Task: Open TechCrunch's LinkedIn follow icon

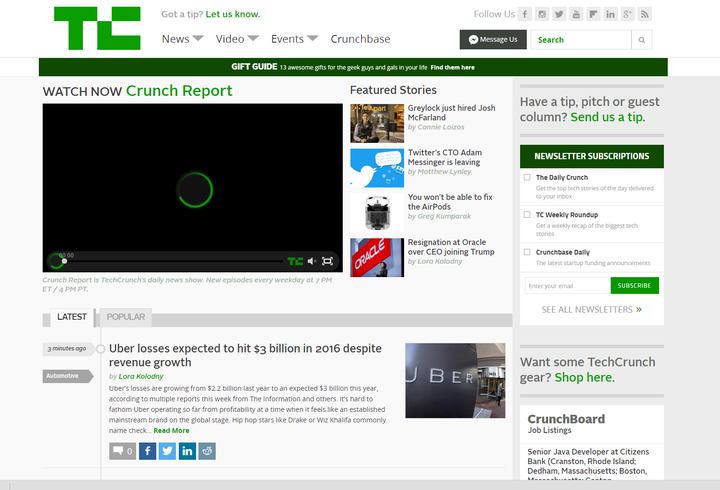Action: pos(610,14)
